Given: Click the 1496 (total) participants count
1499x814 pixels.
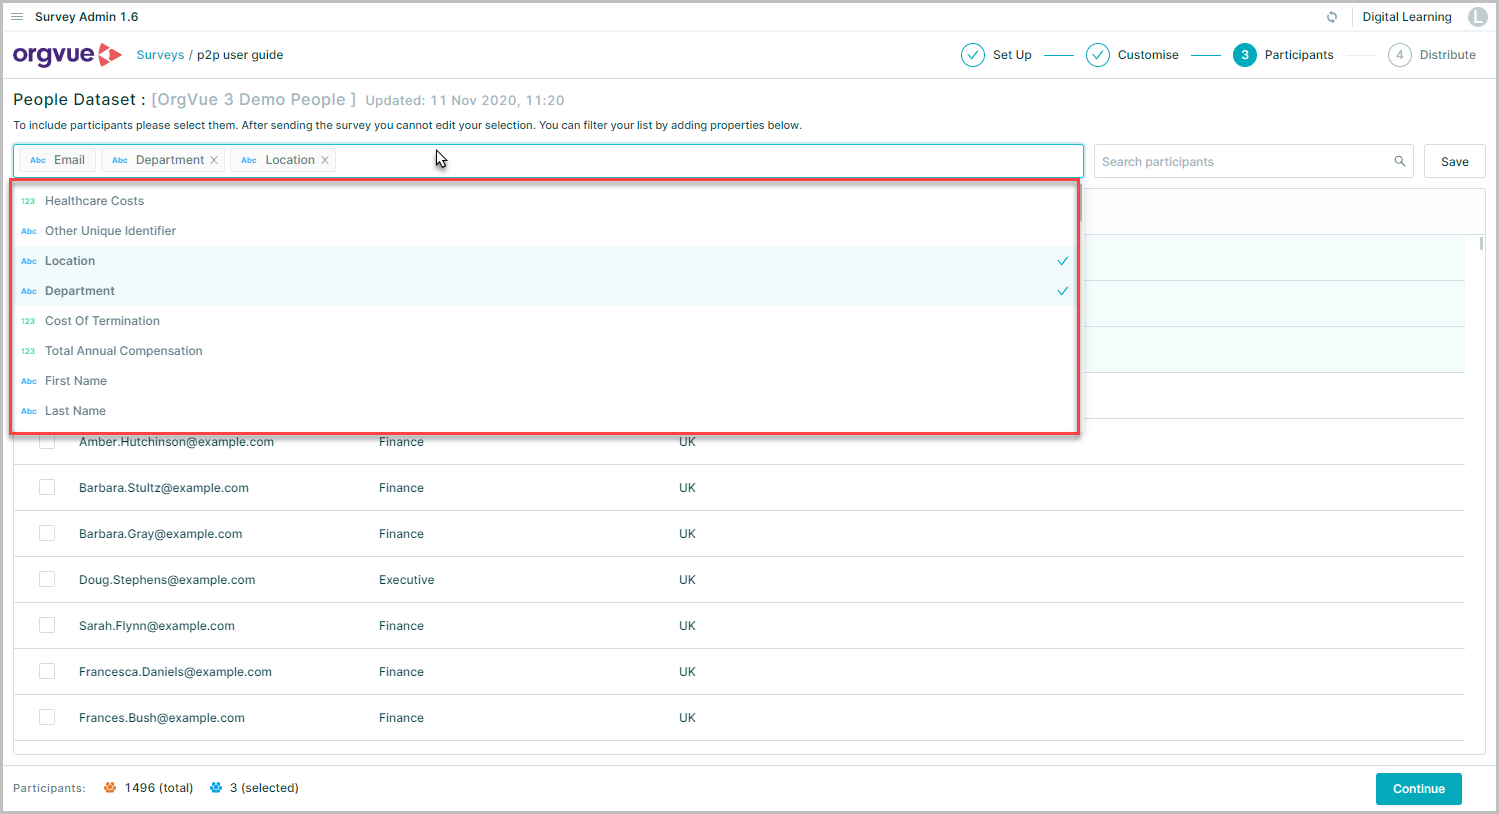Looking at the screenshot, I should 159,788.
